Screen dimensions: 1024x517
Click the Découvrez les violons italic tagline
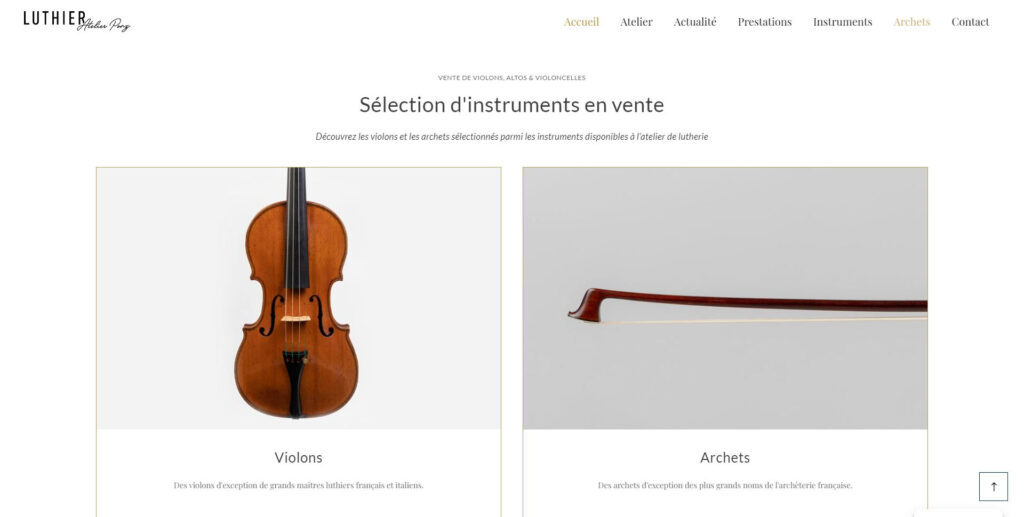point(511,136)
